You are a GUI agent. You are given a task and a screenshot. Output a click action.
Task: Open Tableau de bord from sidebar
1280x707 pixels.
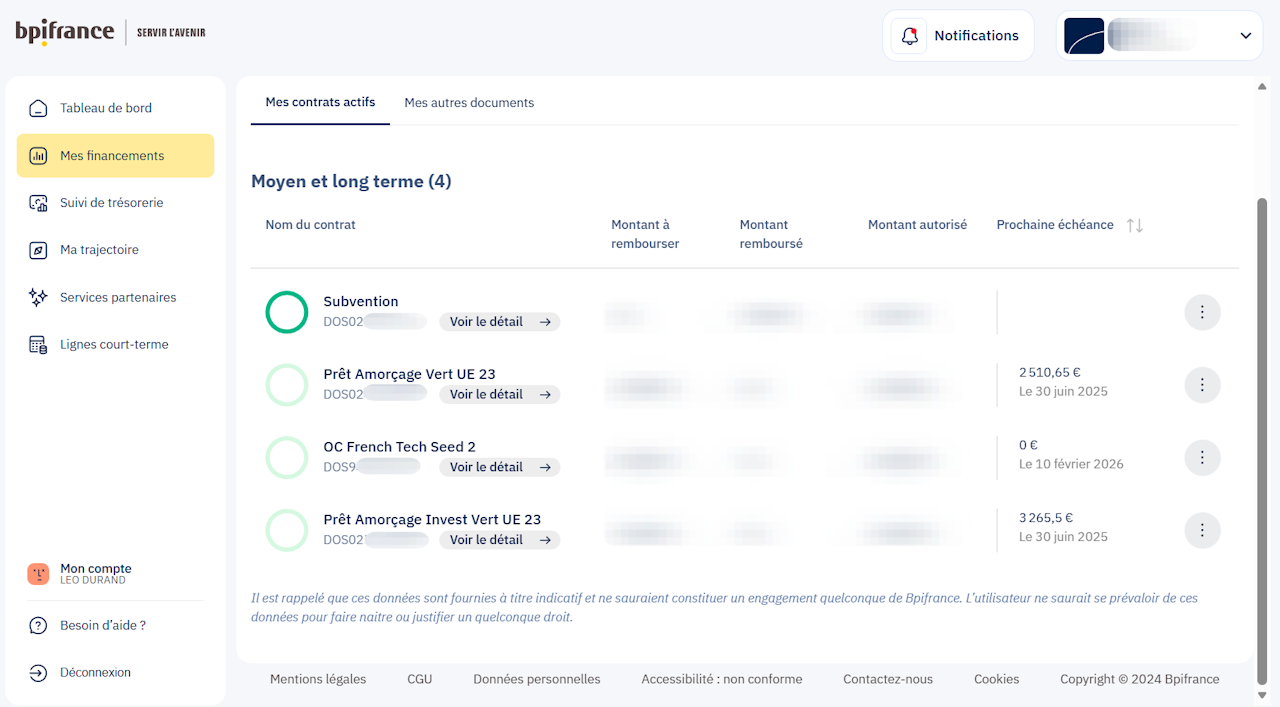click(x=106, y=108)
